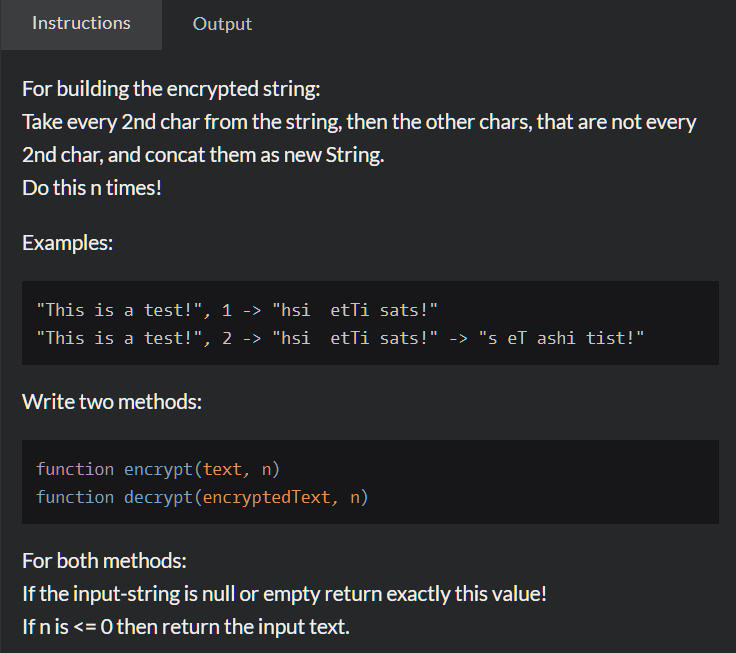Click the word "encrypt" in the code block

(x=159, y=469)
